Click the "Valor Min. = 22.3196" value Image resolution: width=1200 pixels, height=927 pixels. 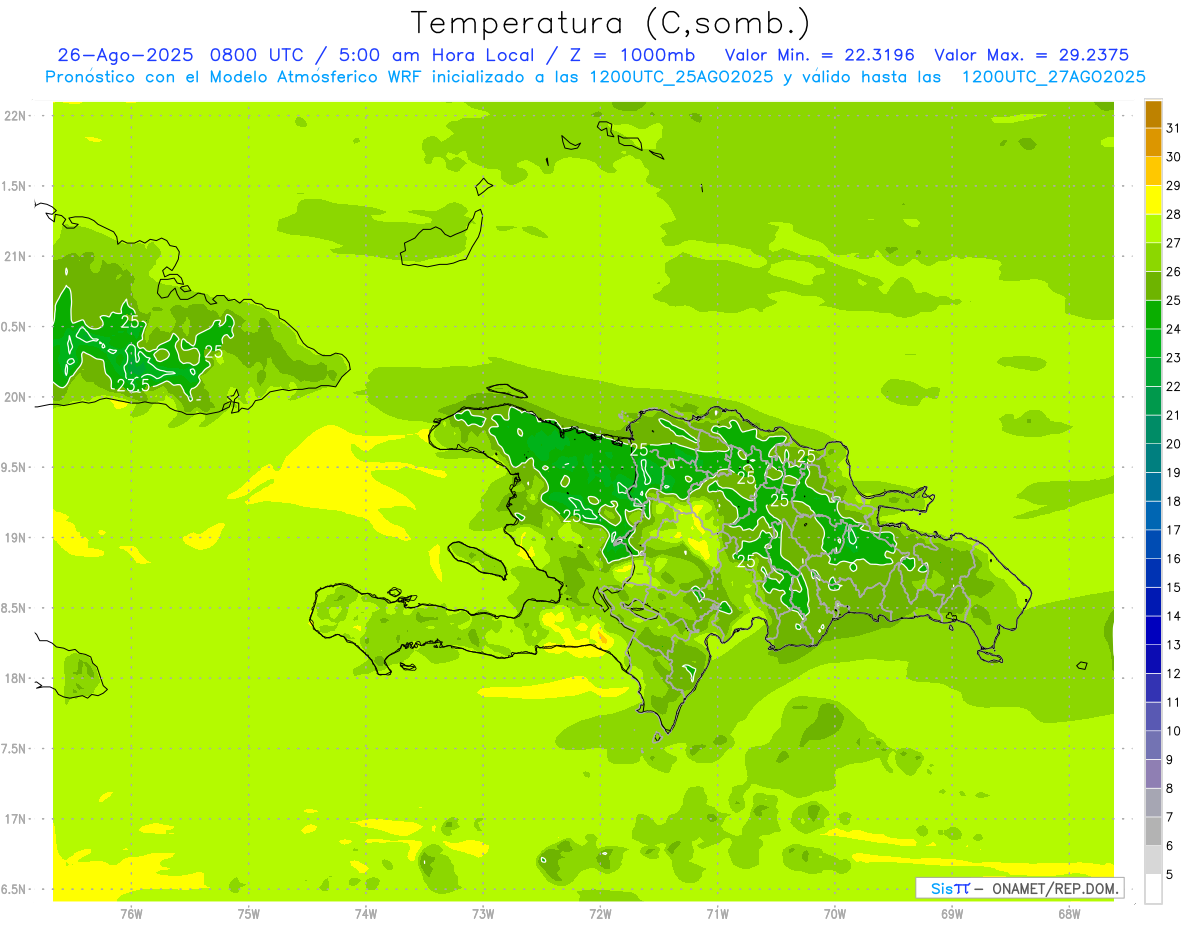click(820, 55)
